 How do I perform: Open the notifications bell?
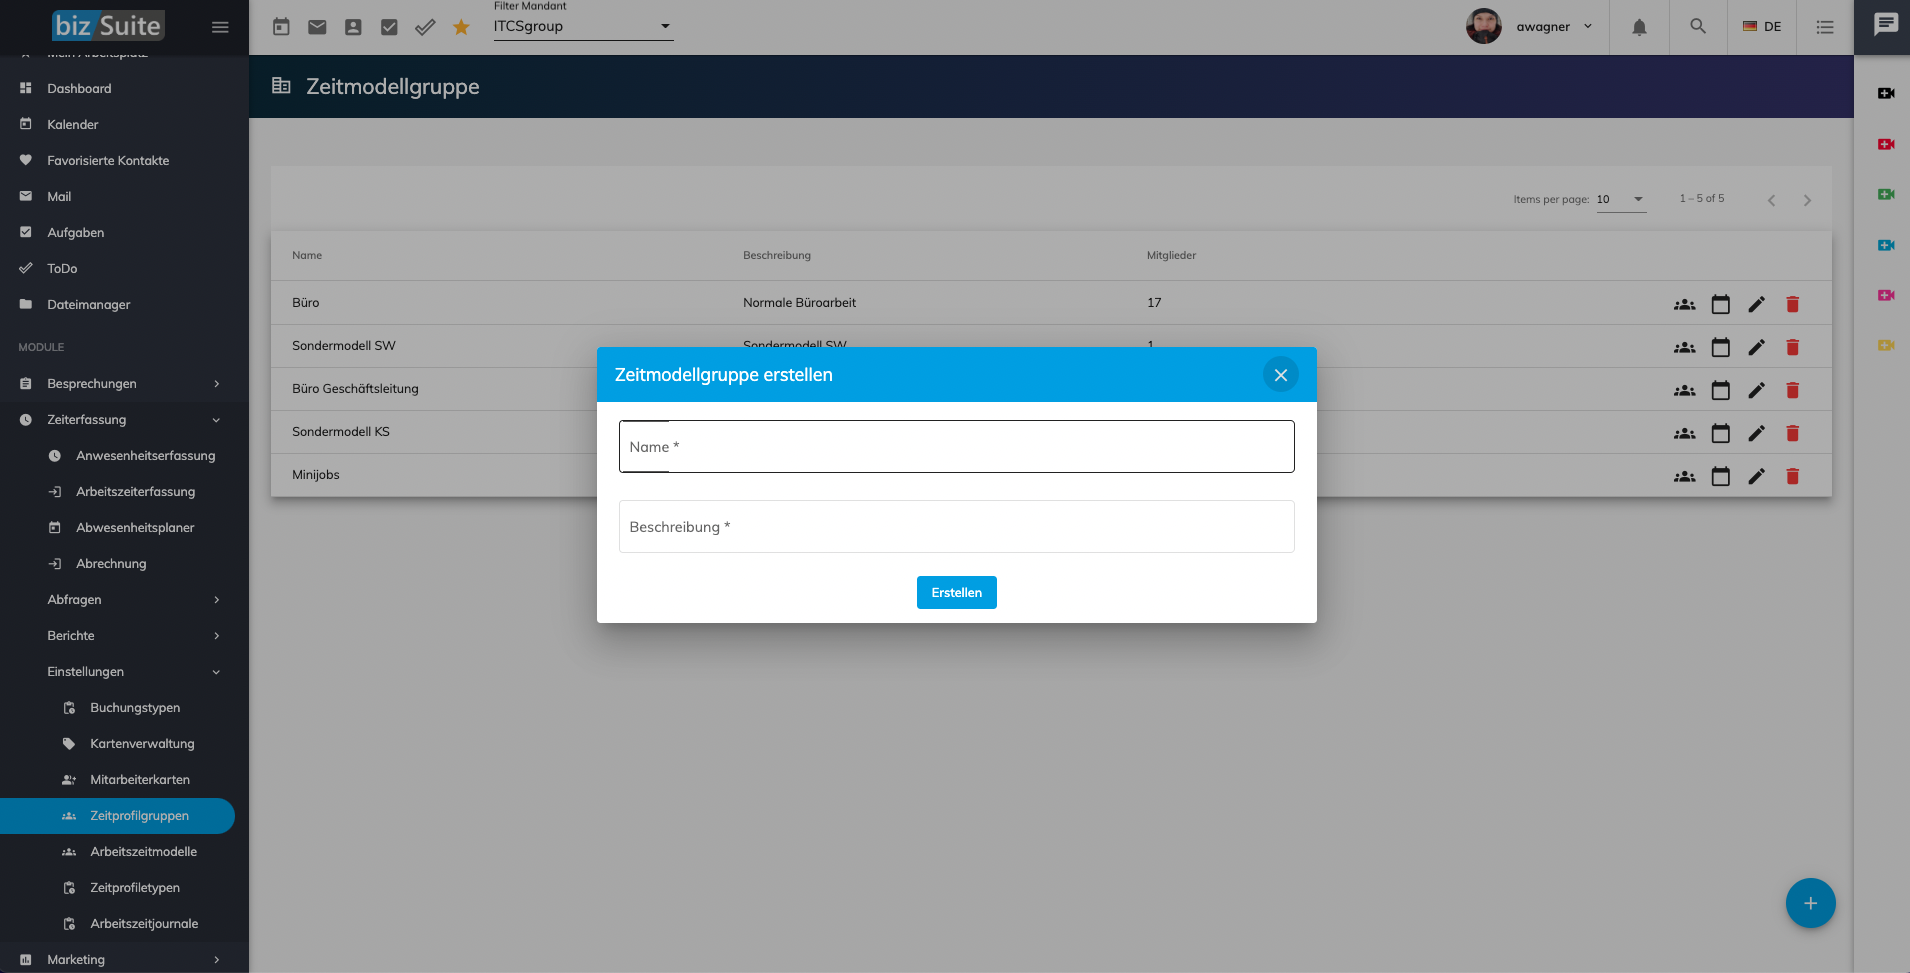1639,27
